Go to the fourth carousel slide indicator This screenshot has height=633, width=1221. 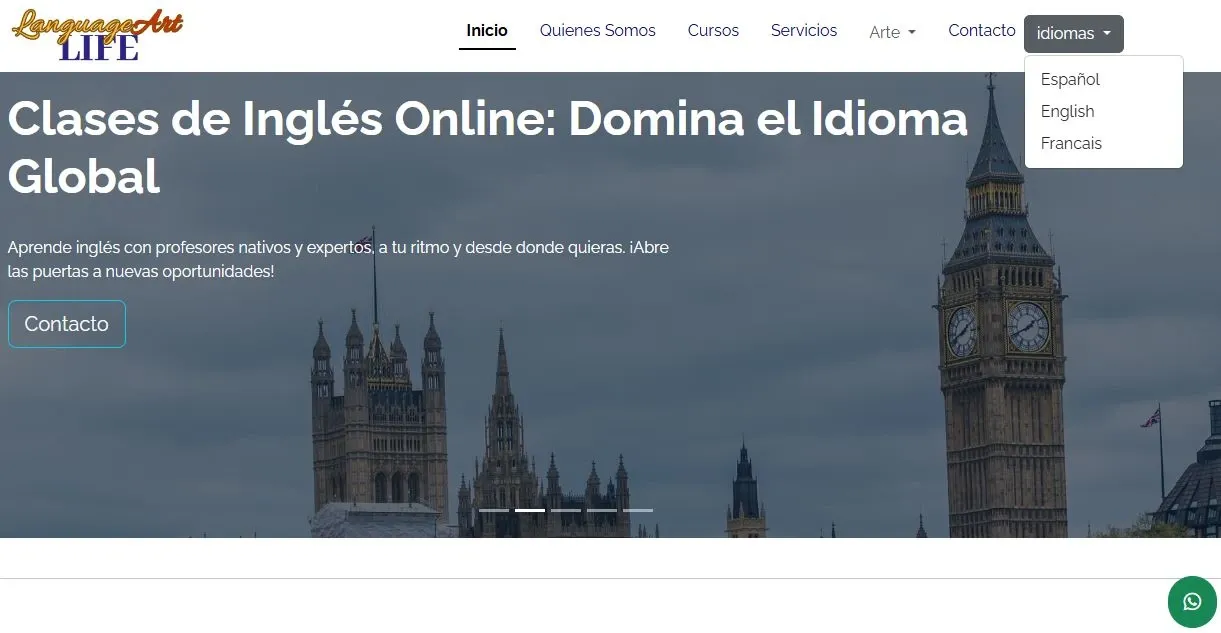pyautogui.click(x=602, y=510)
